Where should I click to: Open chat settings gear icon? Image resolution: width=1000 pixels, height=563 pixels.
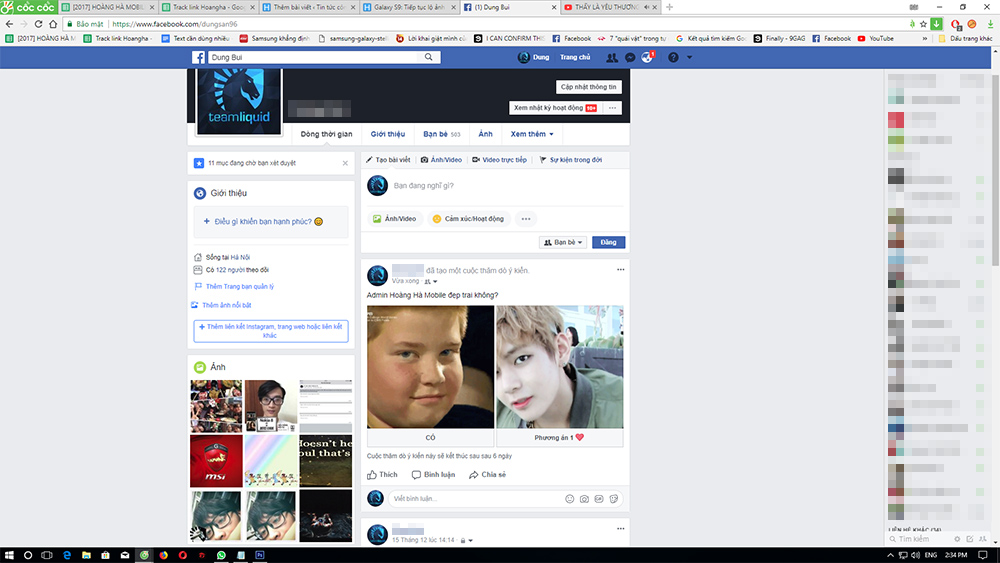click(x=957, y=539)
